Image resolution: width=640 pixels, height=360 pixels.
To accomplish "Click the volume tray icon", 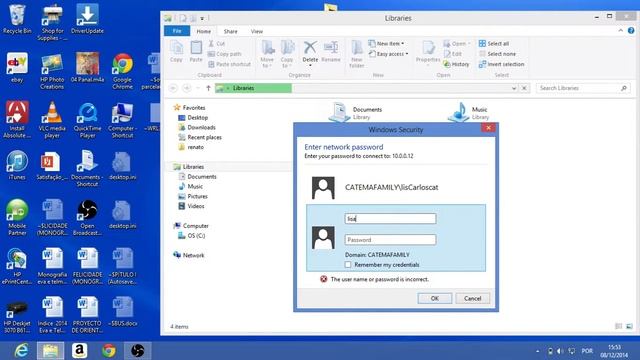I will (560, 351).
